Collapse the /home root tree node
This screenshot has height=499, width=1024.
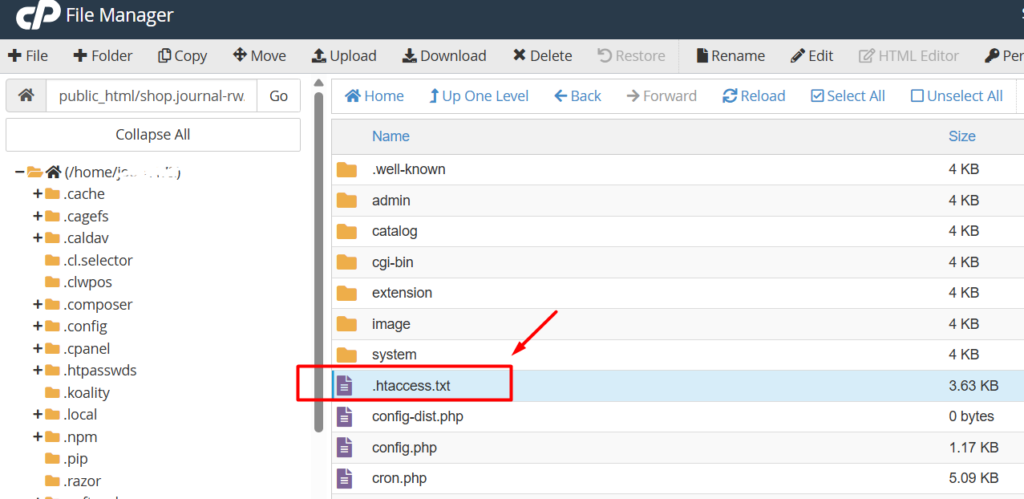20,172
